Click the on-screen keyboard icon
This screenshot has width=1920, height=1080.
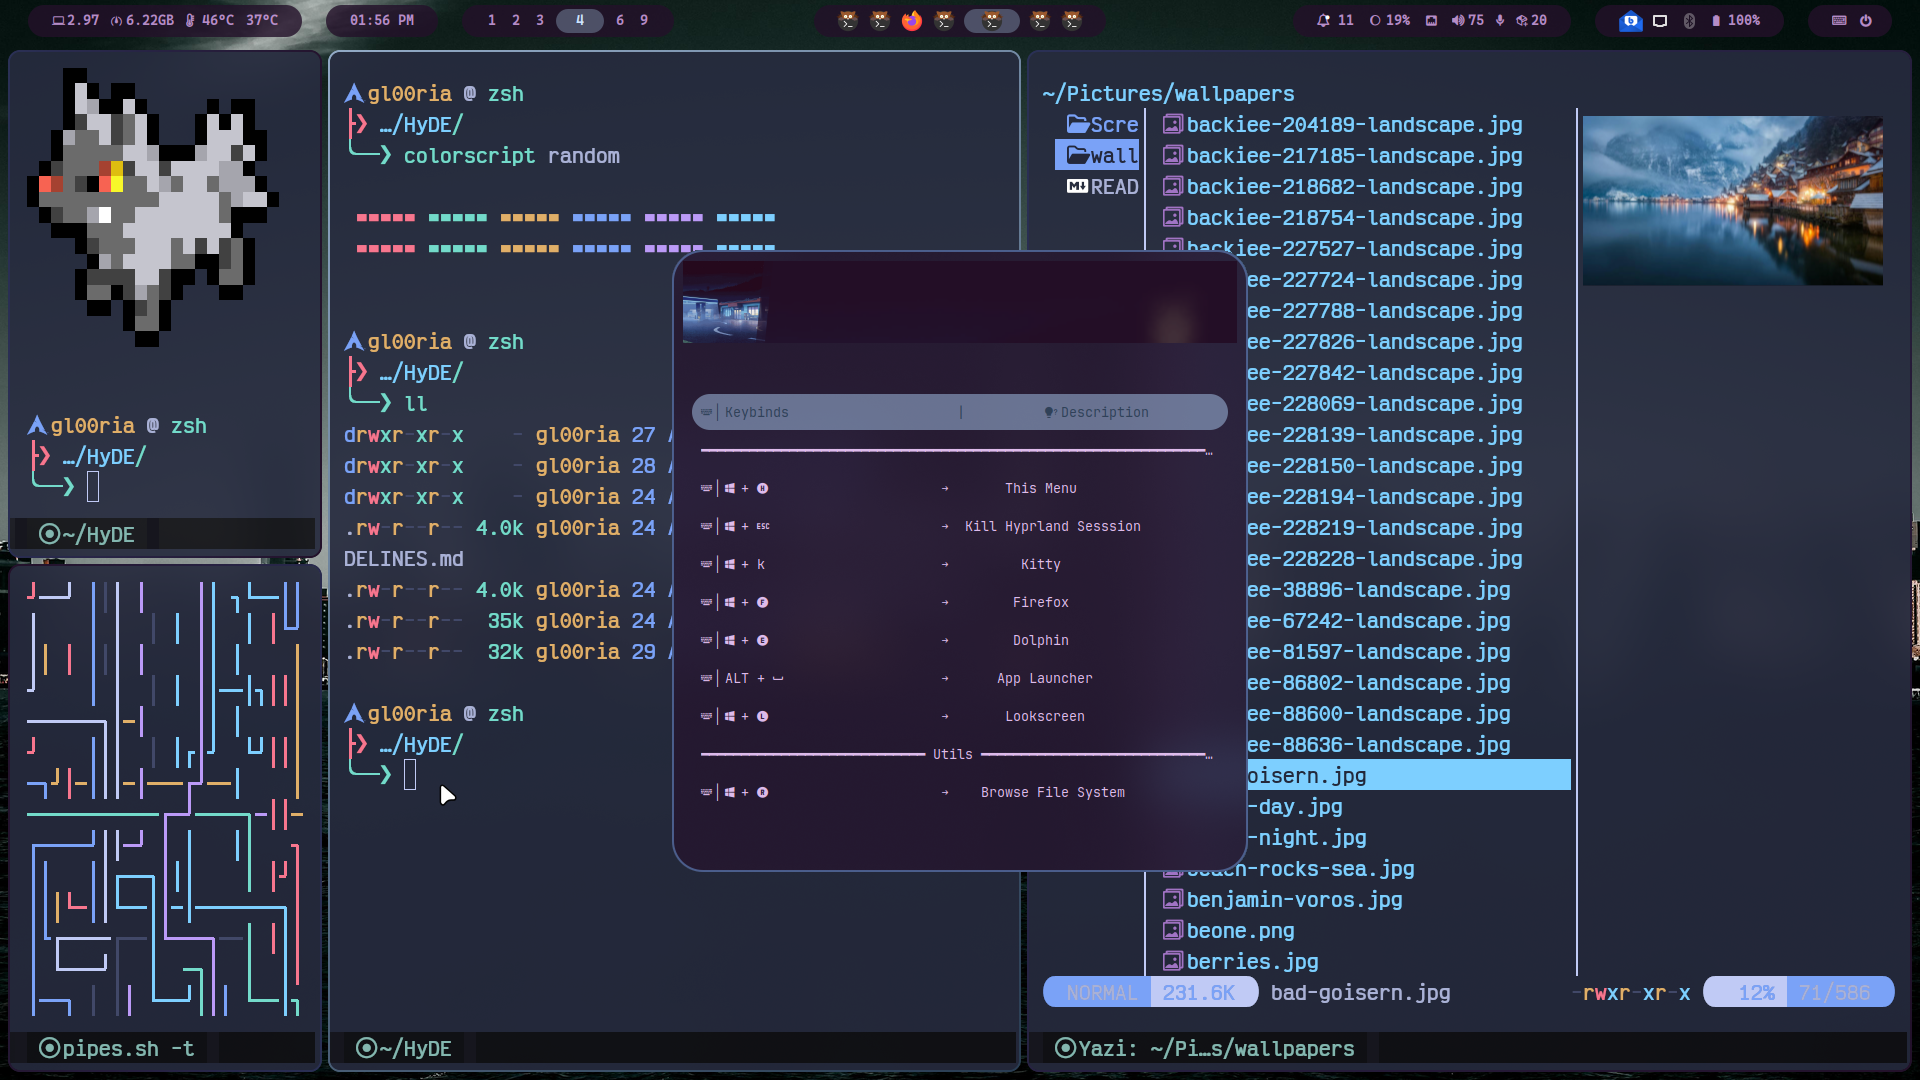pos(1839,20)
